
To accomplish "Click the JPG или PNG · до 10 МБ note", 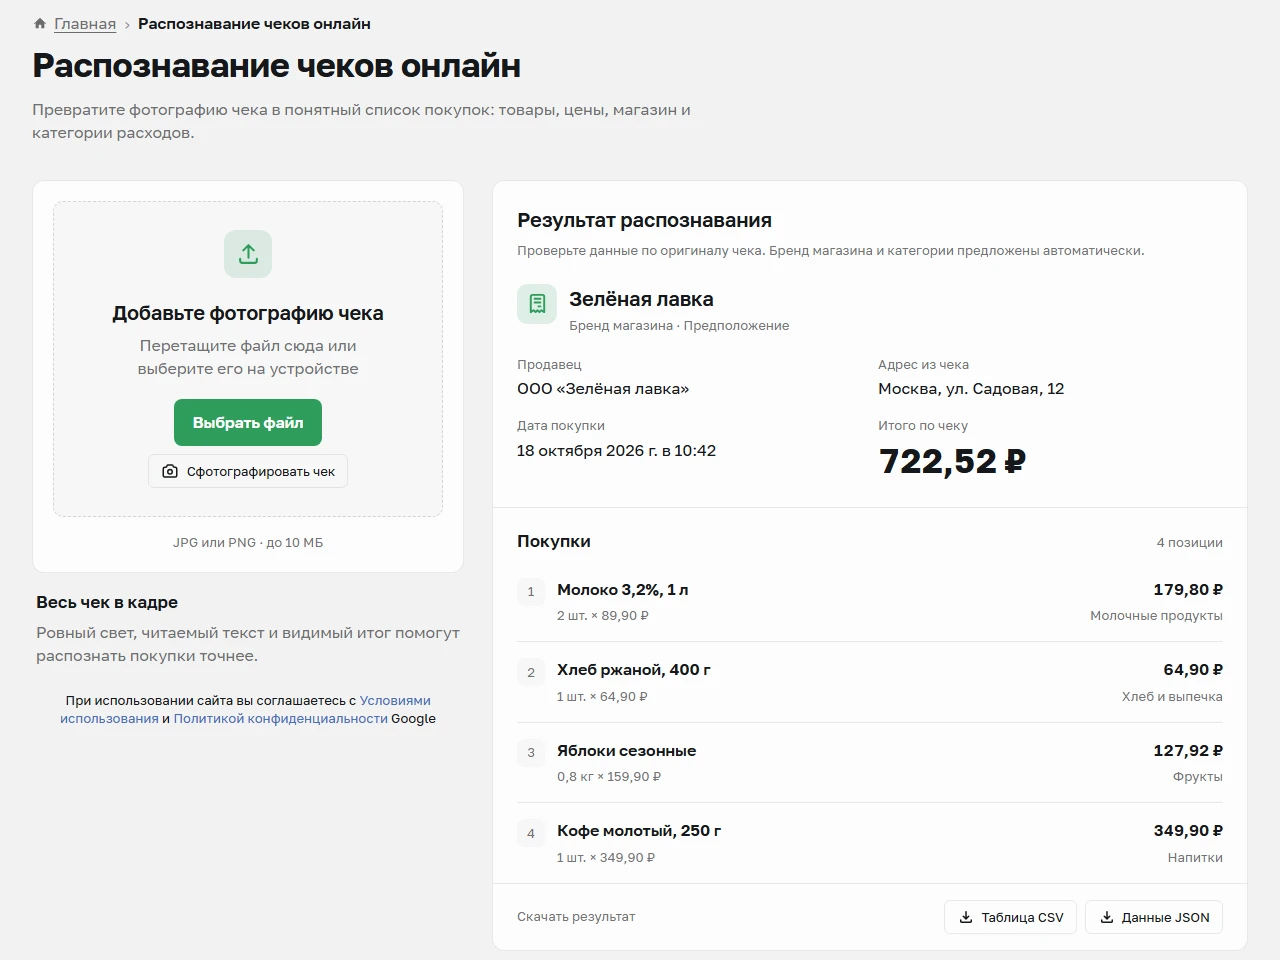I will pyautogui.click(x=248, y=543).
